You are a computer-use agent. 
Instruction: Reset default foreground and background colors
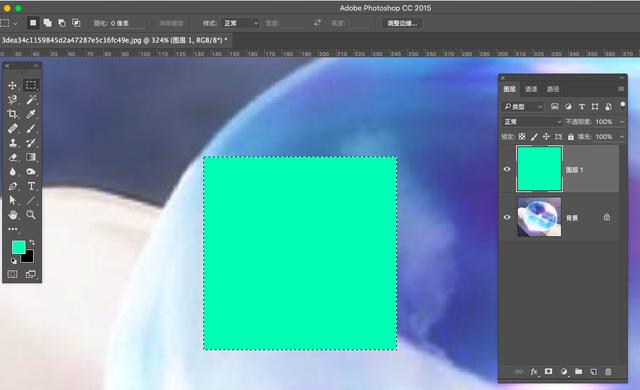click(x=14, y=261)
